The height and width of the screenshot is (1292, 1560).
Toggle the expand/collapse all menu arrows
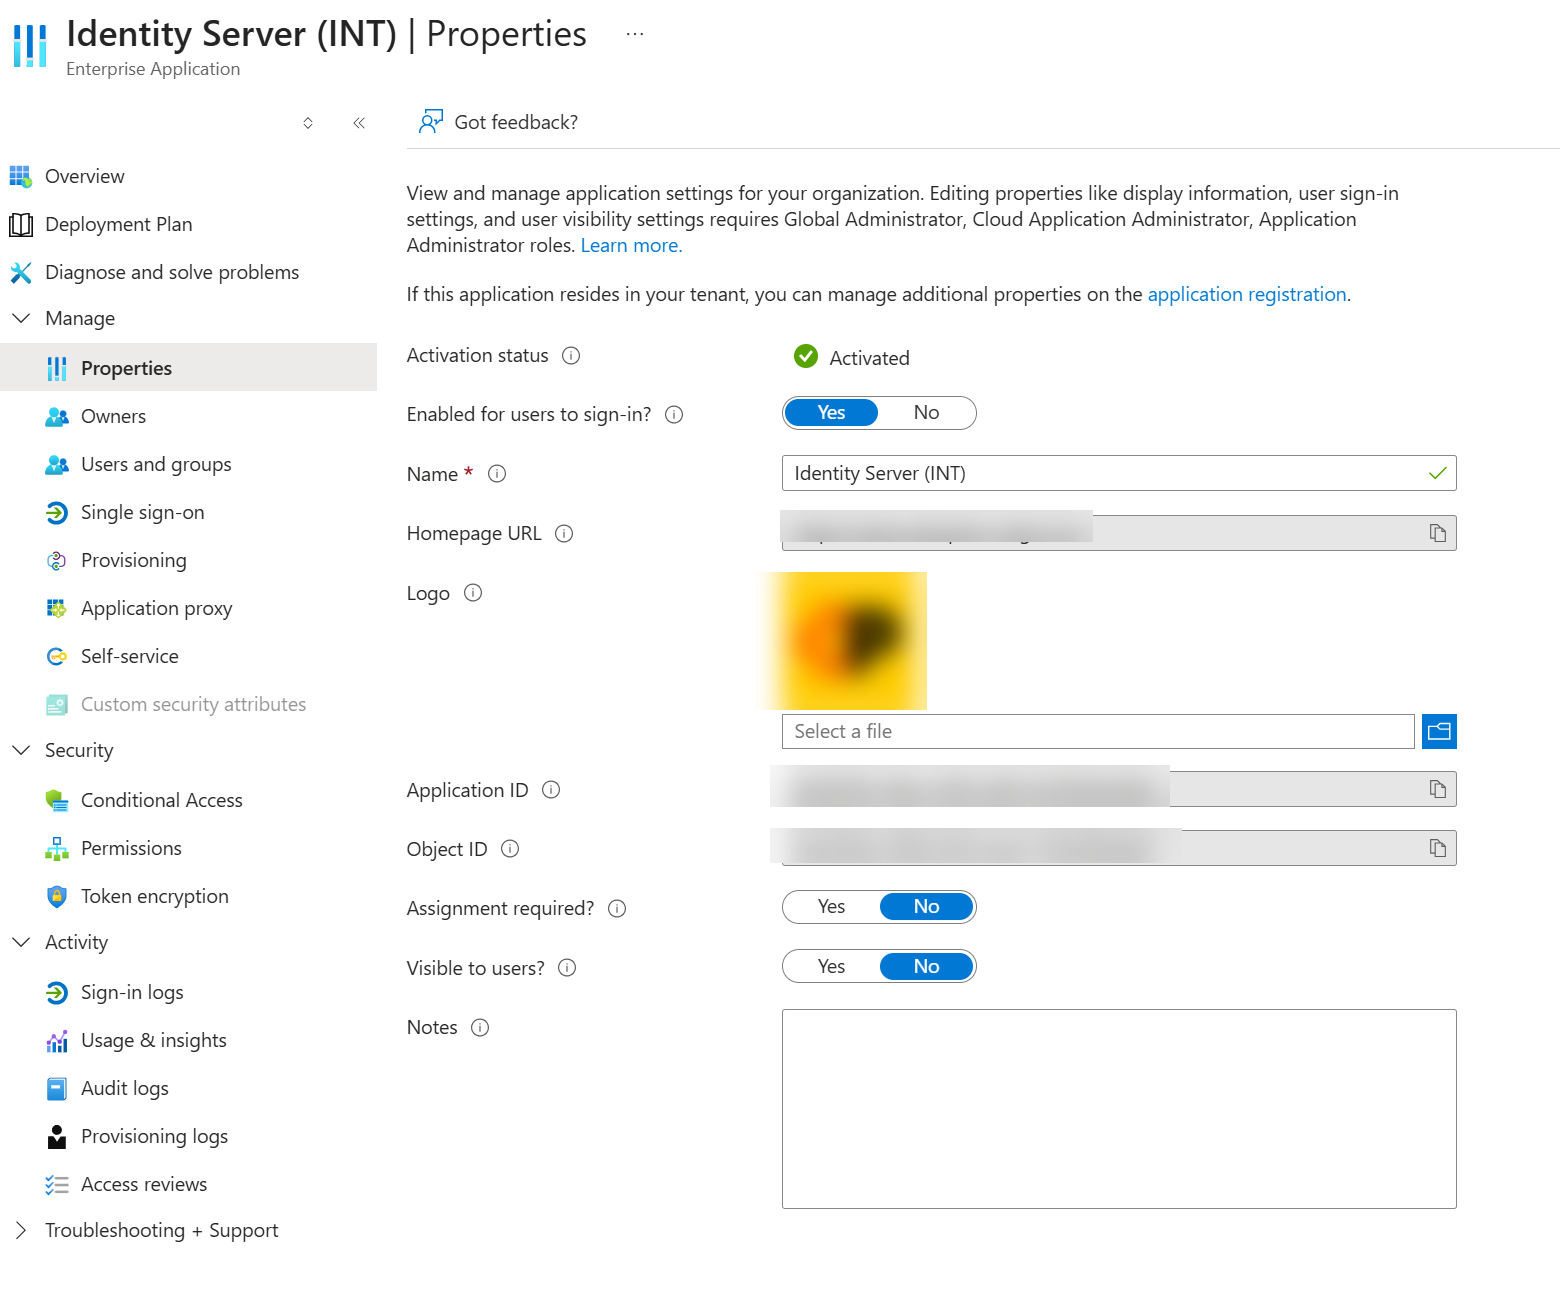[308, 123]
